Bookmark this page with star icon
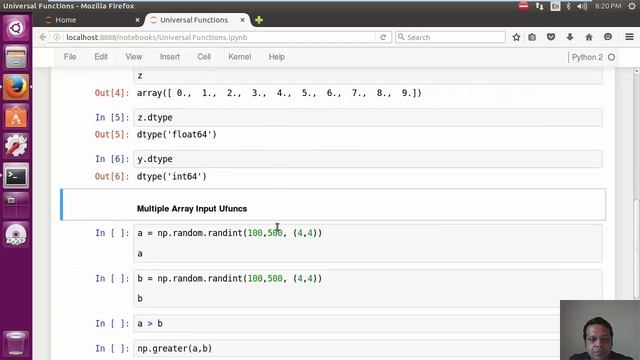640x360 pixels. tap(516, 37)
